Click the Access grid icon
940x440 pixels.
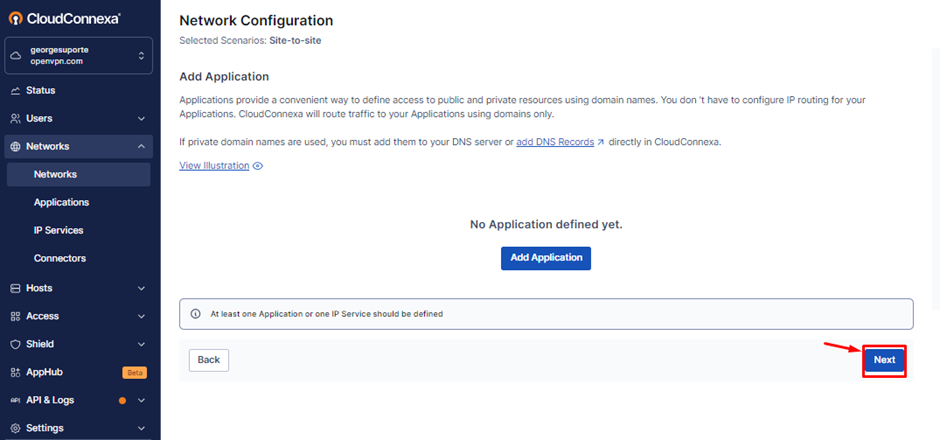pos(16,317)
